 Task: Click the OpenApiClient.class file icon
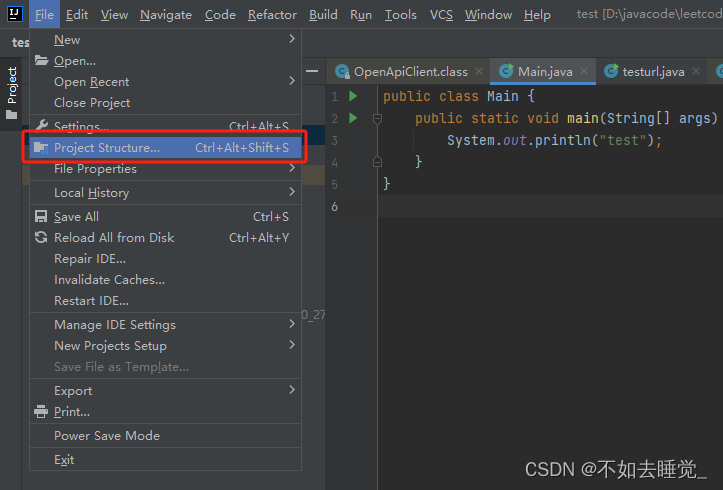[x=342, y=71]
